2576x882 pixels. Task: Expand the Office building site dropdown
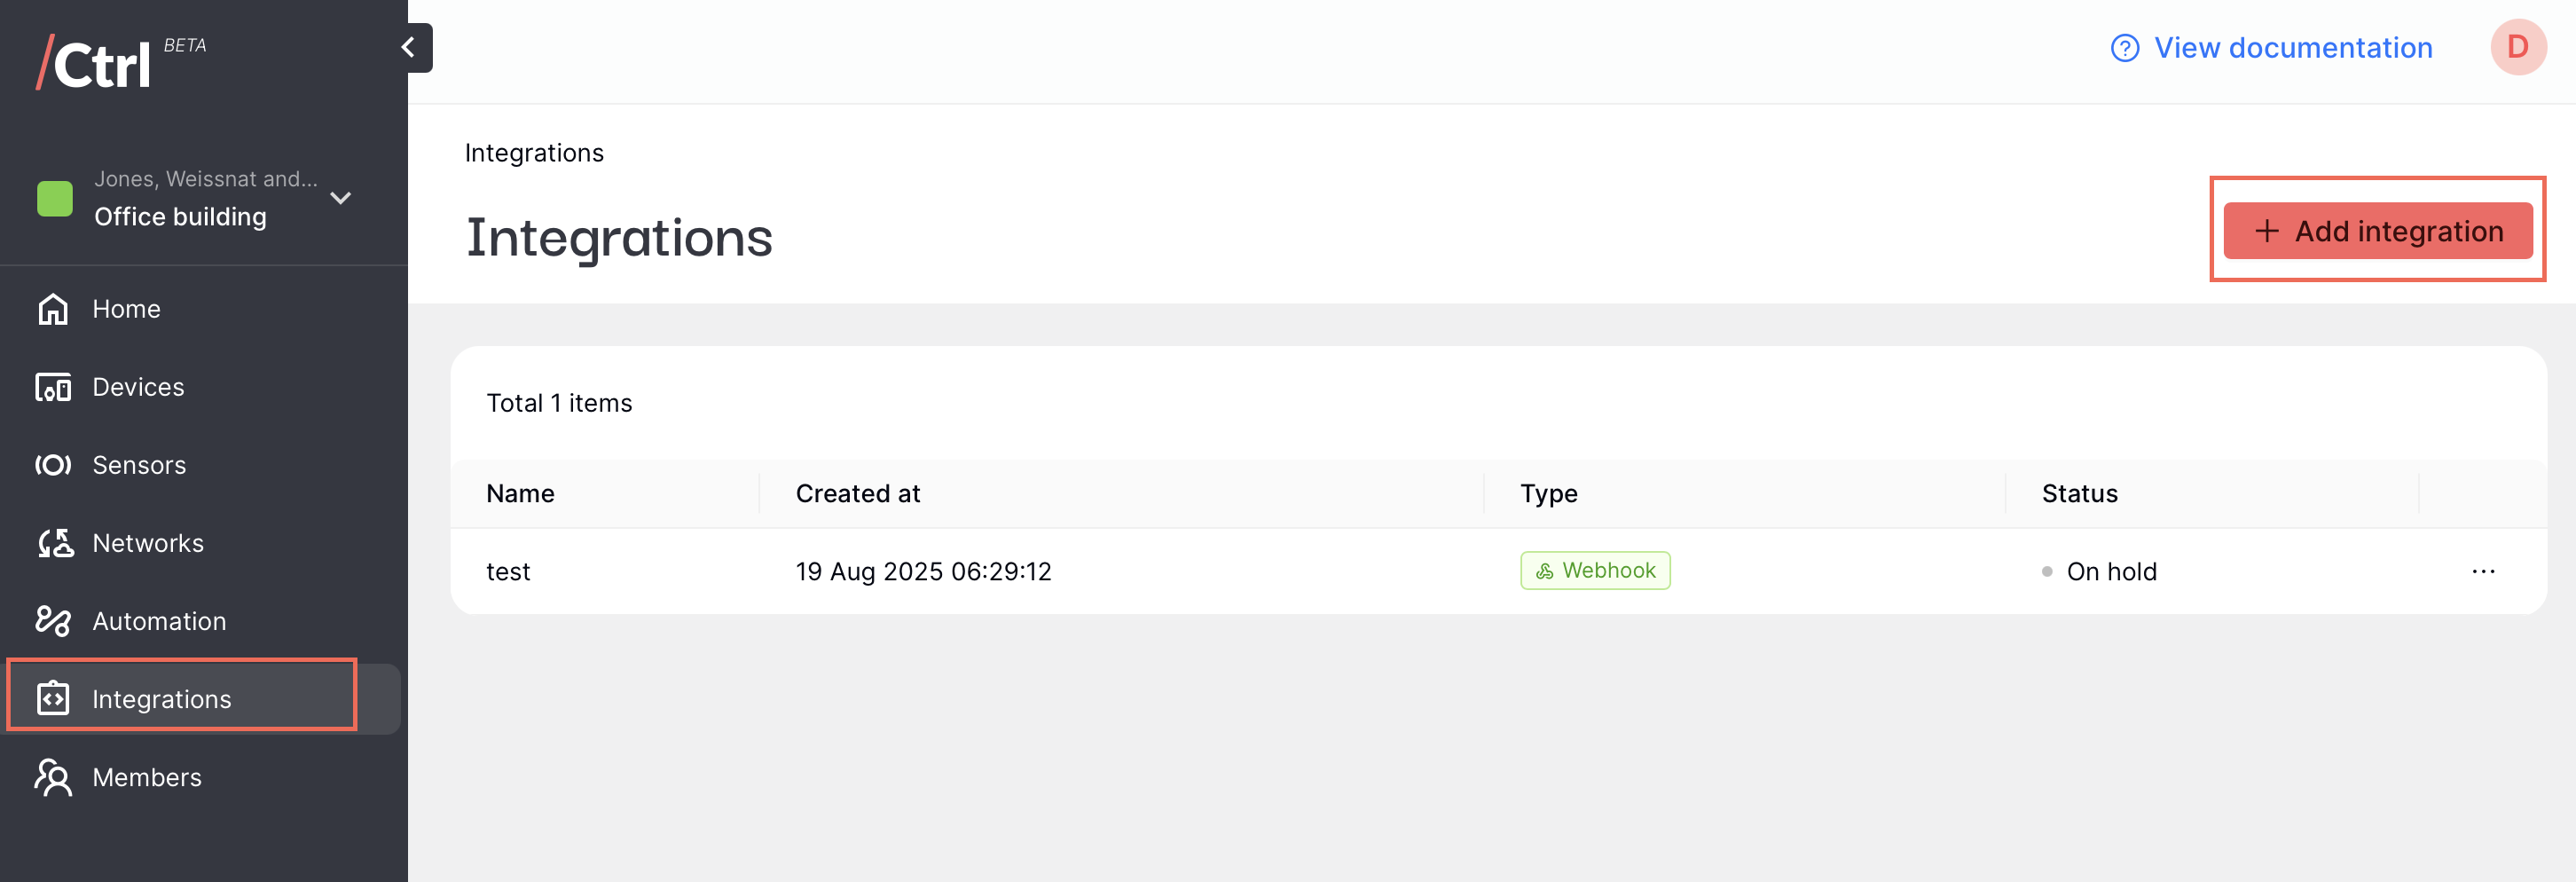(x=340, y=198)
